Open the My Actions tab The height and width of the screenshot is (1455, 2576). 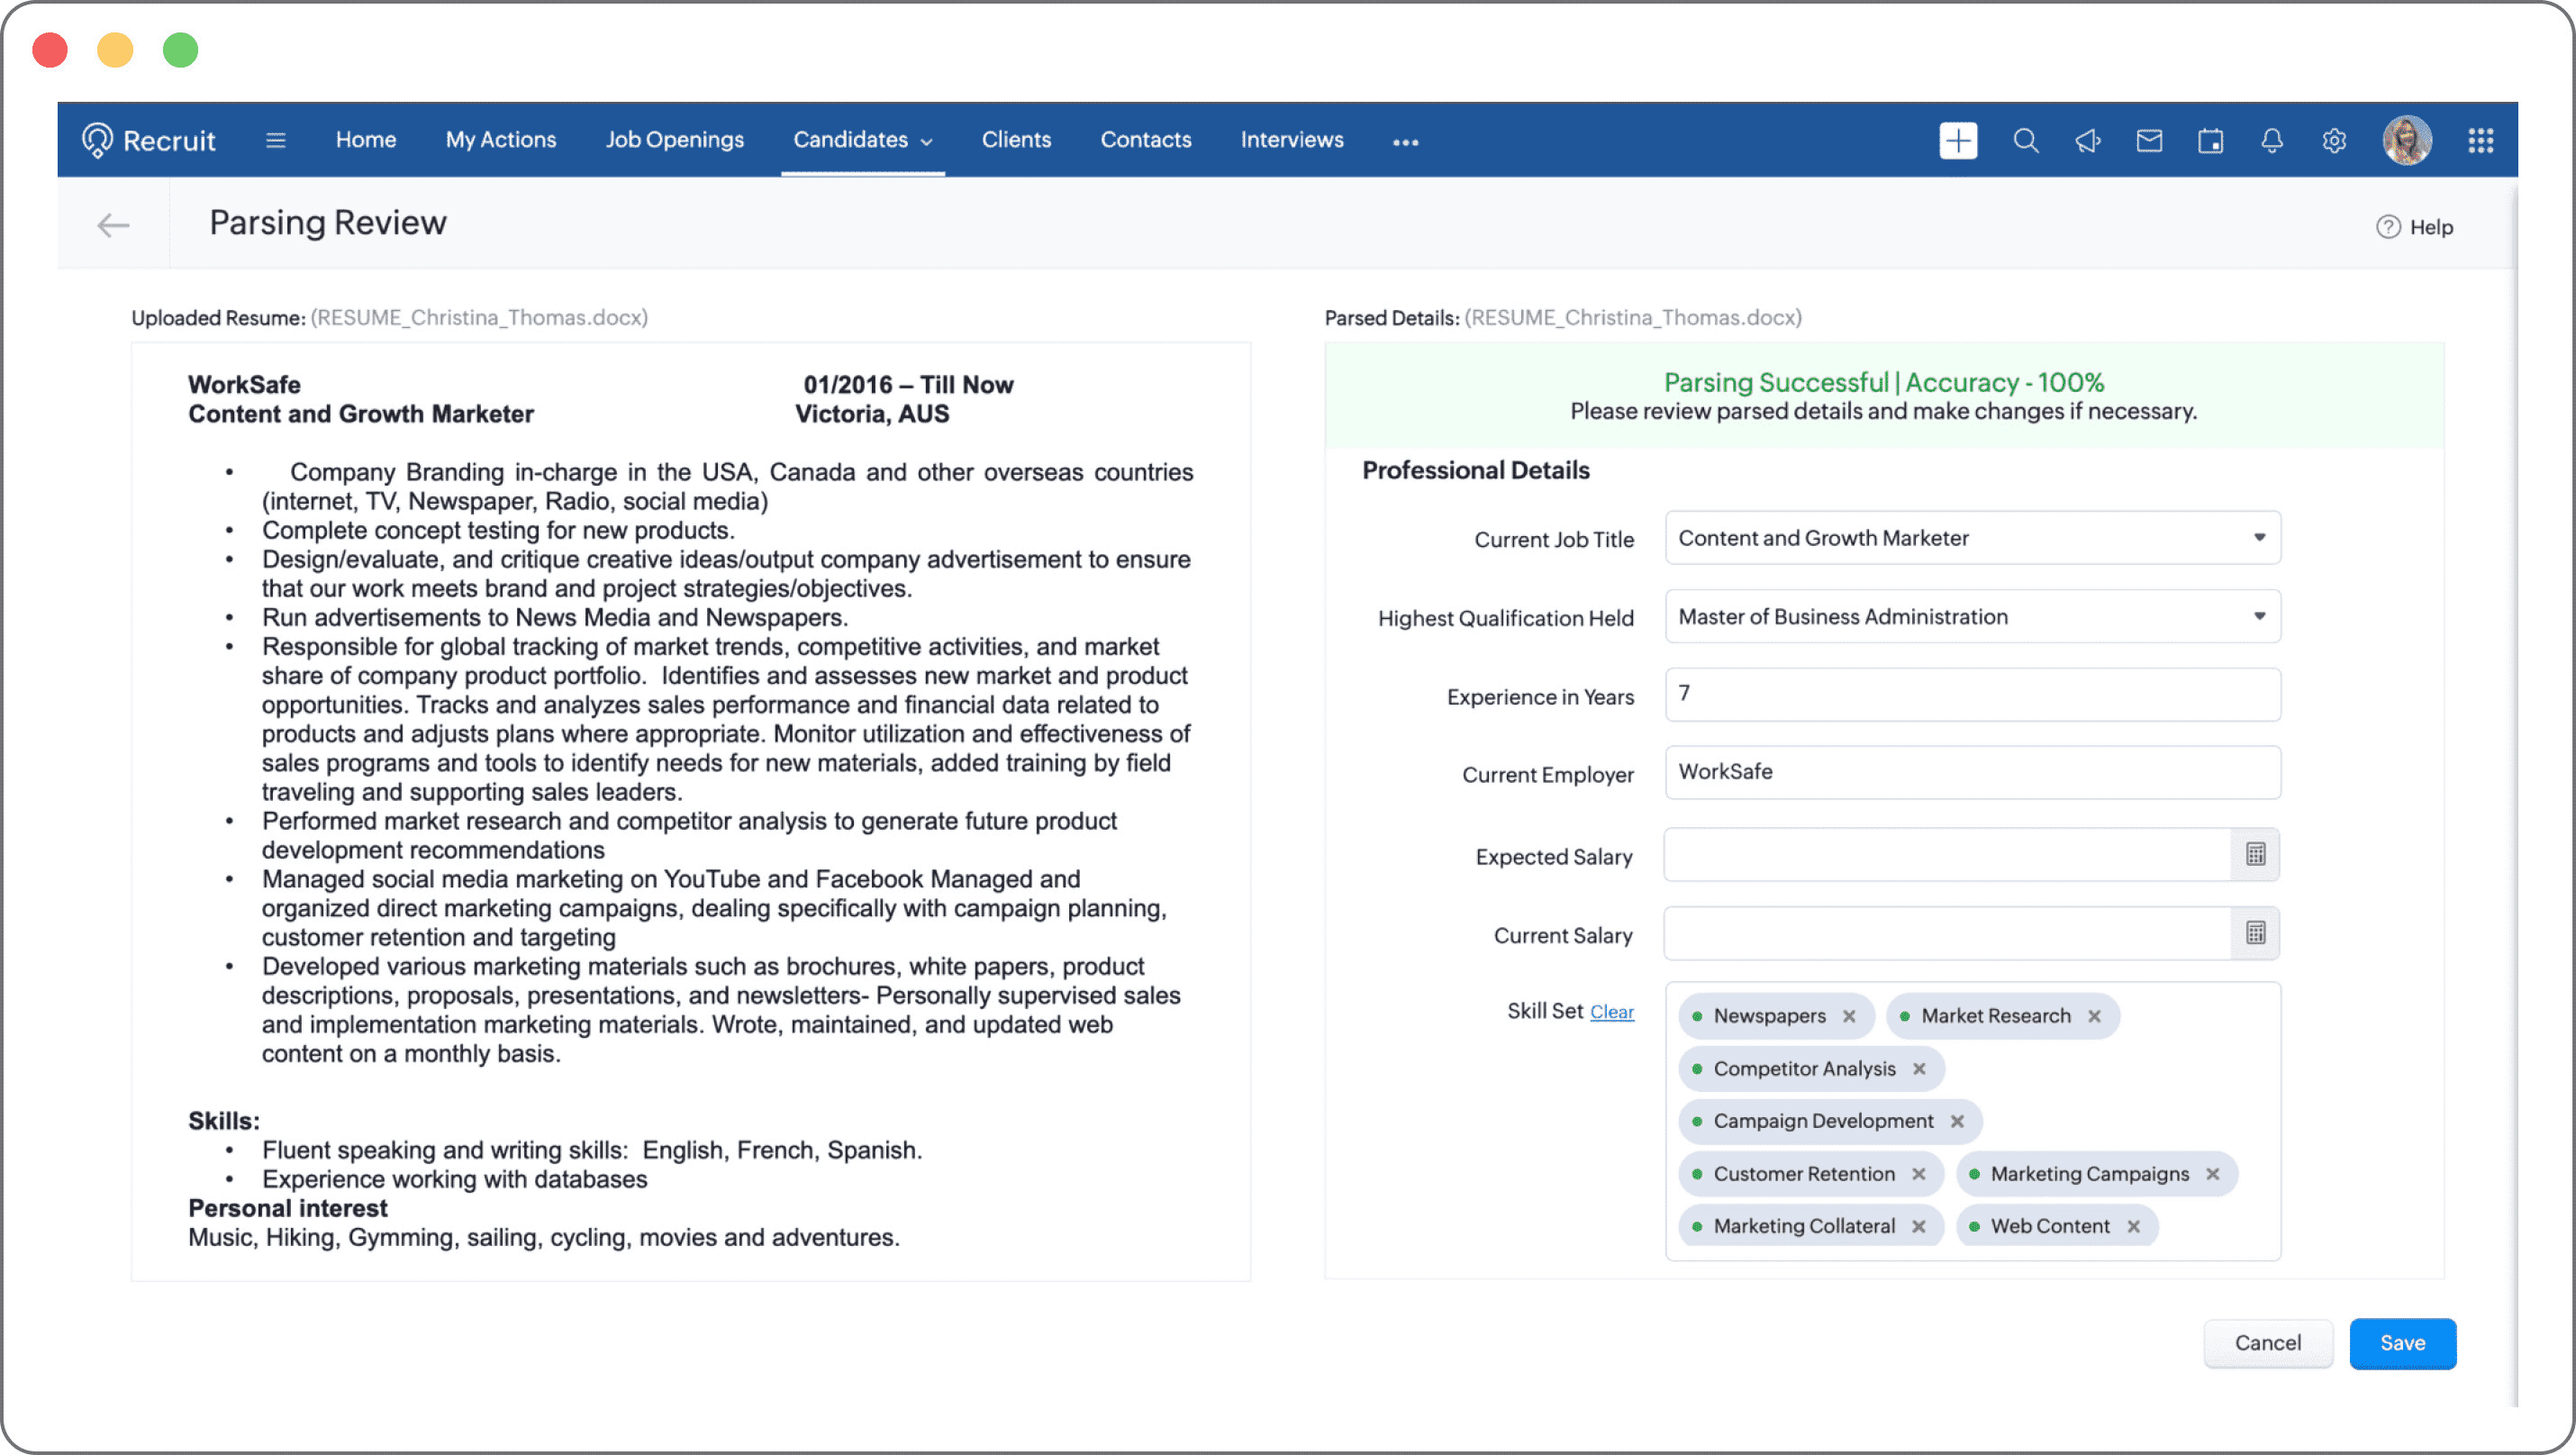[x=500, y=140]
